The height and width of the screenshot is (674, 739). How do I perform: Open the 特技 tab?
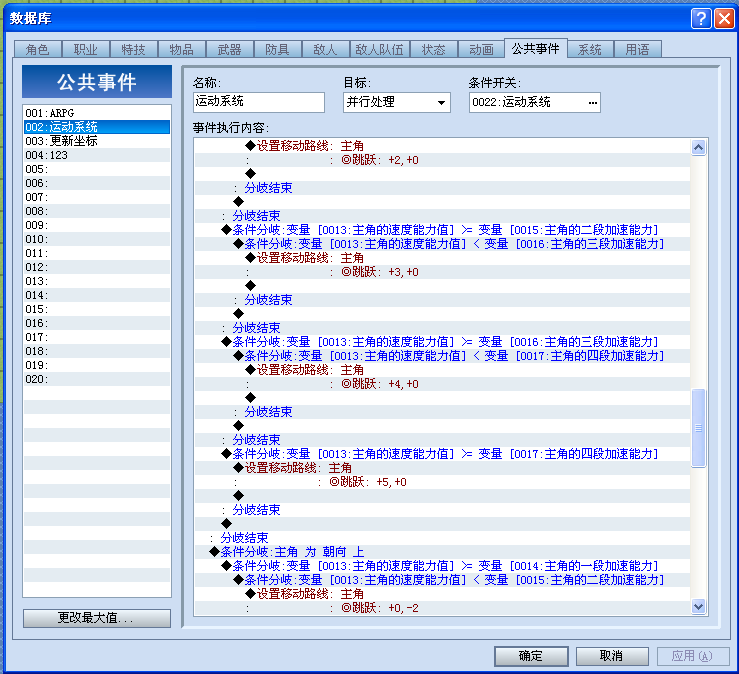click(133, 49)
